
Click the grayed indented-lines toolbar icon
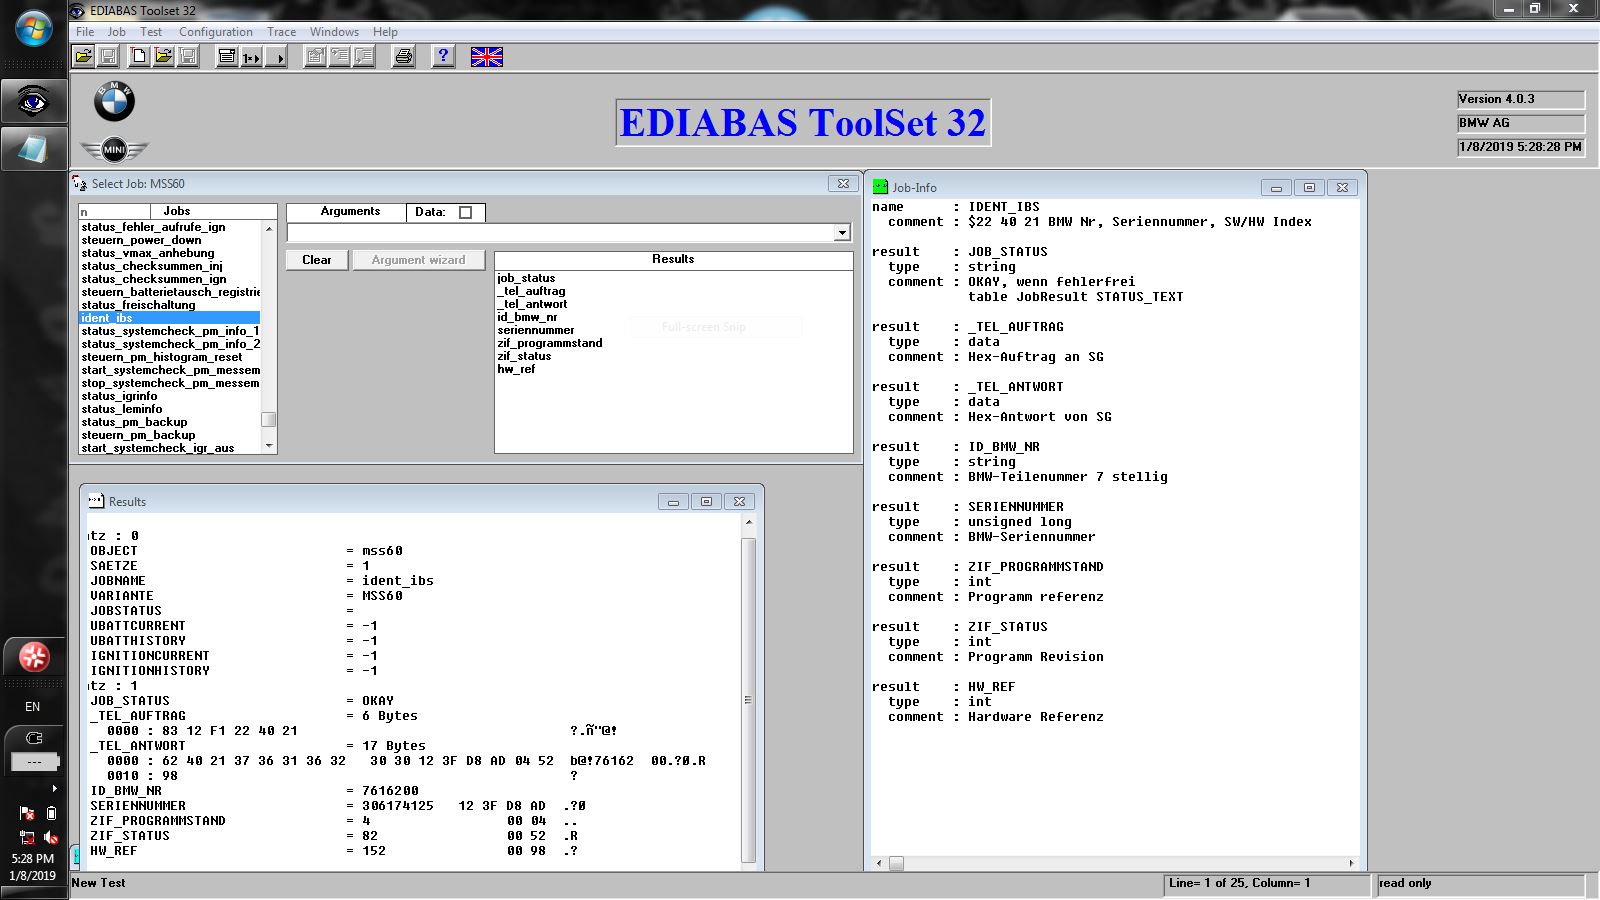(x=339, y=57)
